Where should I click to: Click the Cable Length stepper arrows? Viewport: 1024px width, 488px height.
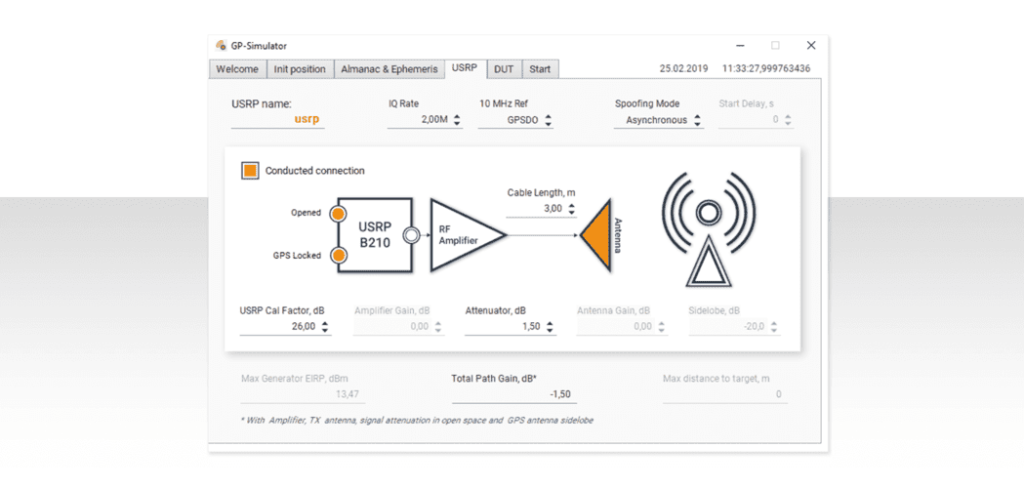pyautogui.click(x=571, y=209)
